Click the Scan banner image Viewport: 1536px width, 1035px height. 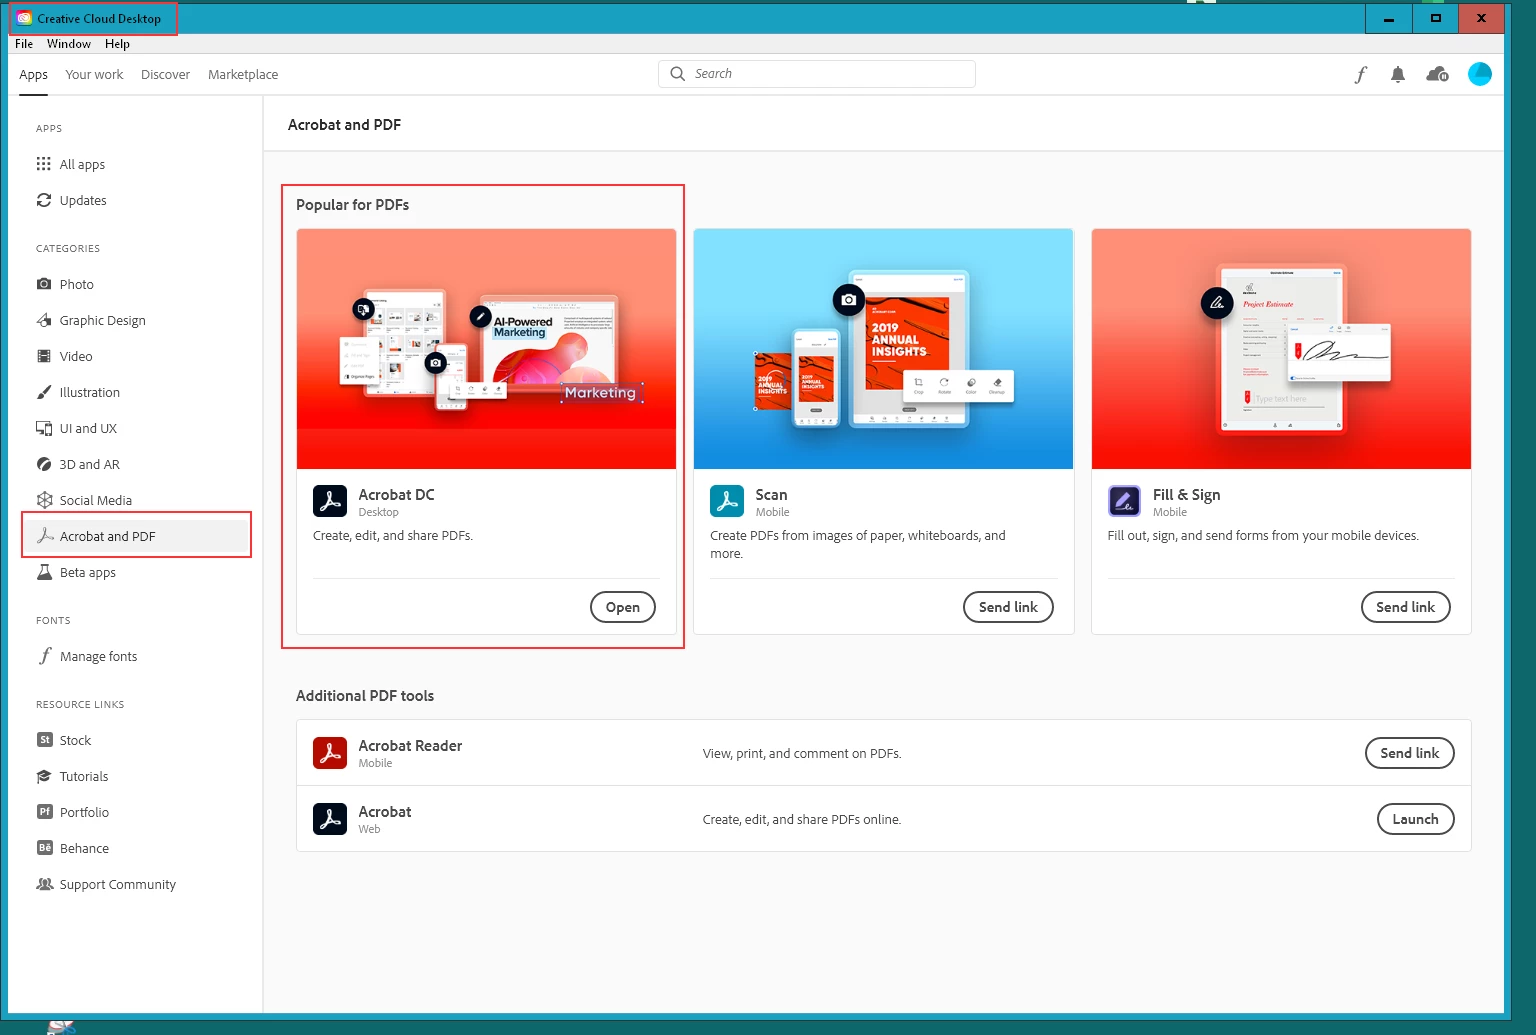click(883, 349)
